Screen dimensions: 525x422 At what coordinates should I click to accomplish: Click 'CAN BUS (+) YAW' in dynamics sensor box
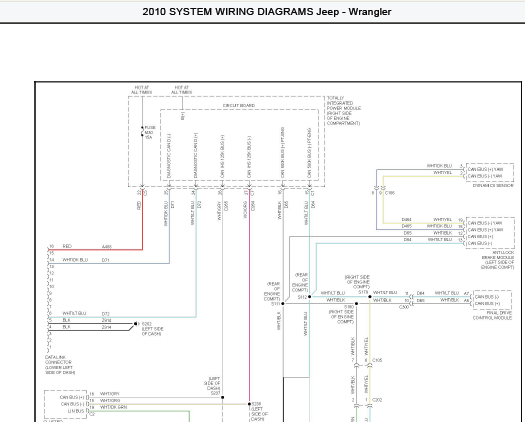point(485,169)
